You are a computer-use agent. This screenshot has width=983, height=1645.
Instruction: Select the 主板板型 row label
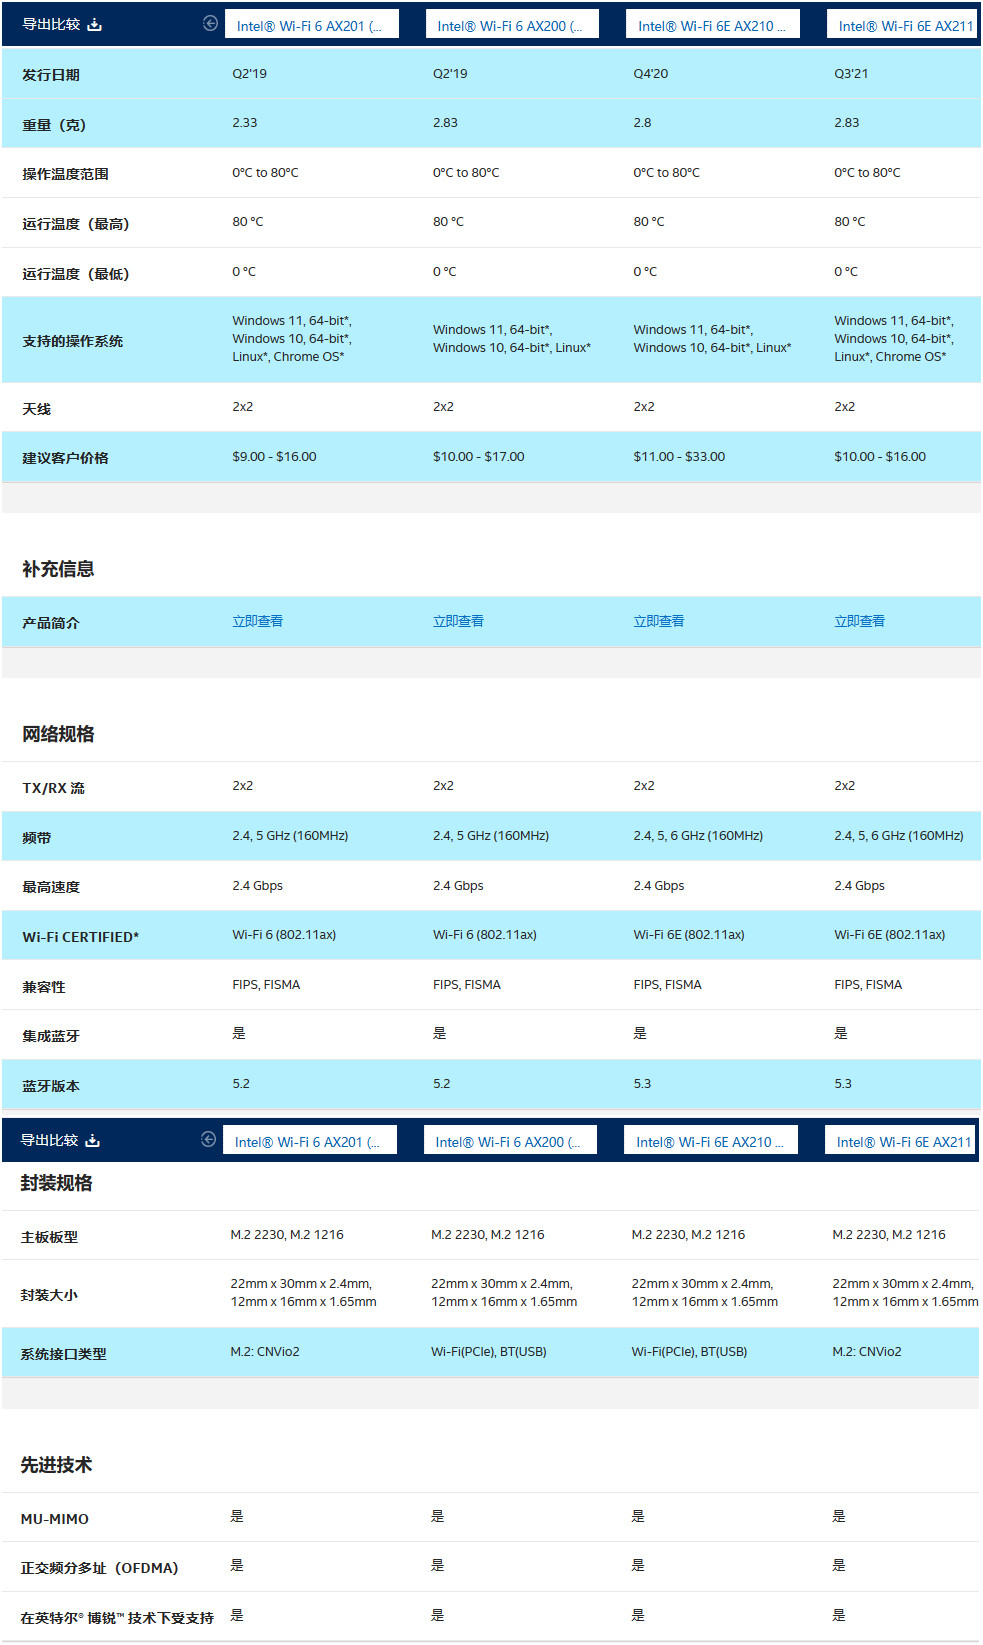pos(49,1237)
